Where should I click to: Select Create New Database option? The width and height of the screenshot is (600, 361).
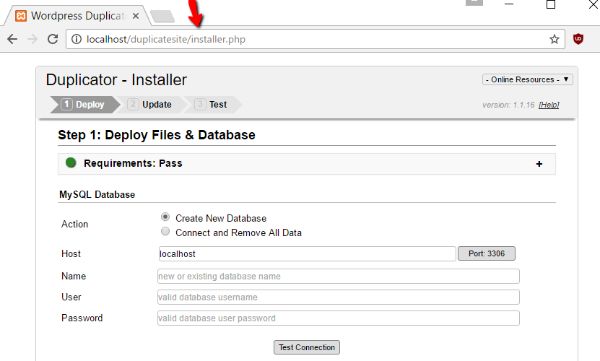click(x=165, y=217)
